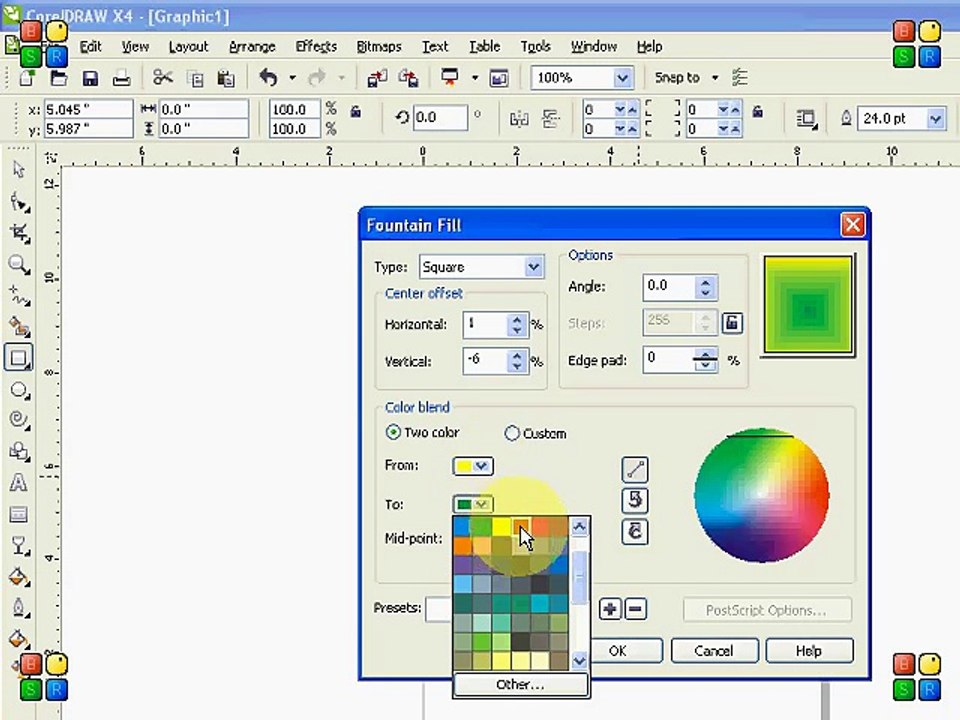
Task: Open the Layout menu
Action: coord(188,47)
